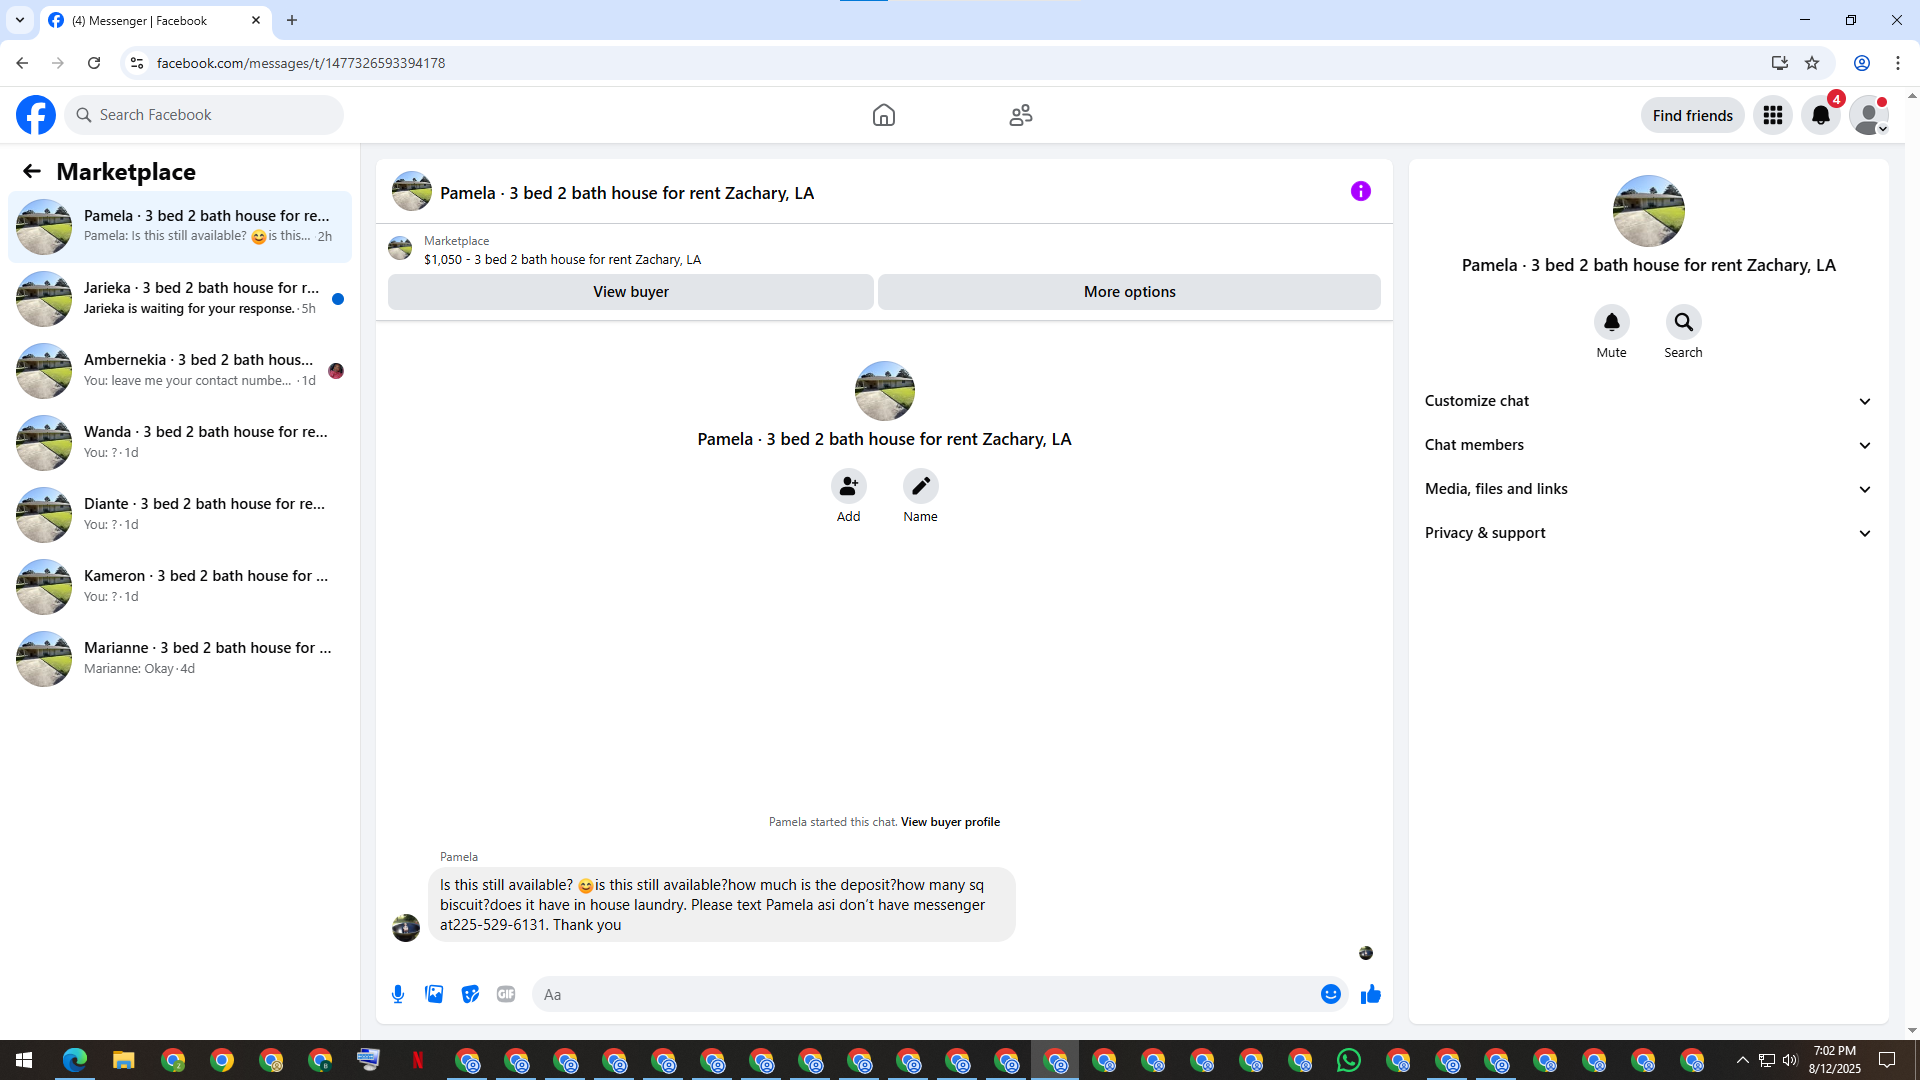Open the GIF picker
Viewport: 1920px width, 1080px height.
click(506, 994)
